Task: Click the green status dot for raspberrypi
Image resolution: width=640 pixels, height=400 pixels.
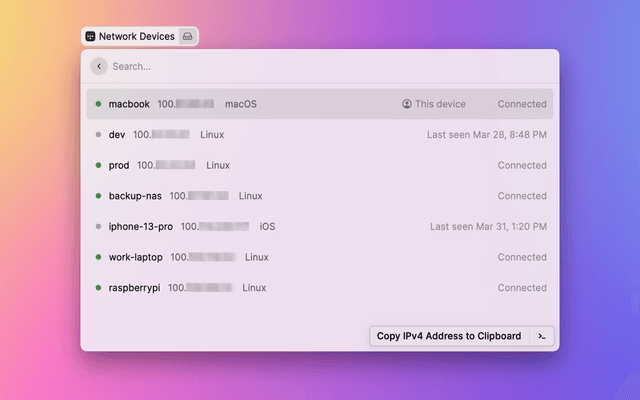Action: [98, 288]
